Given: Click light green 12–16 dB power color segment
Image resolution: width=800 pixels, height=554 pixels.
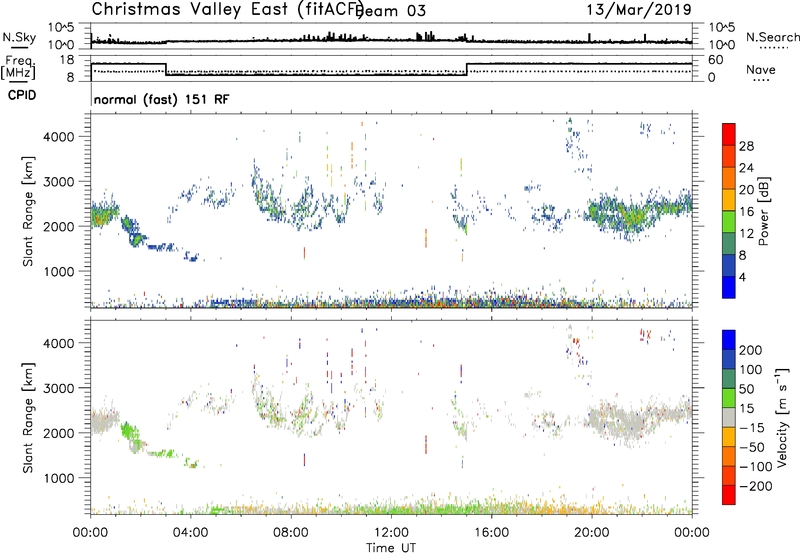Looking at the screenshot, I should click(x=729, y=222).
